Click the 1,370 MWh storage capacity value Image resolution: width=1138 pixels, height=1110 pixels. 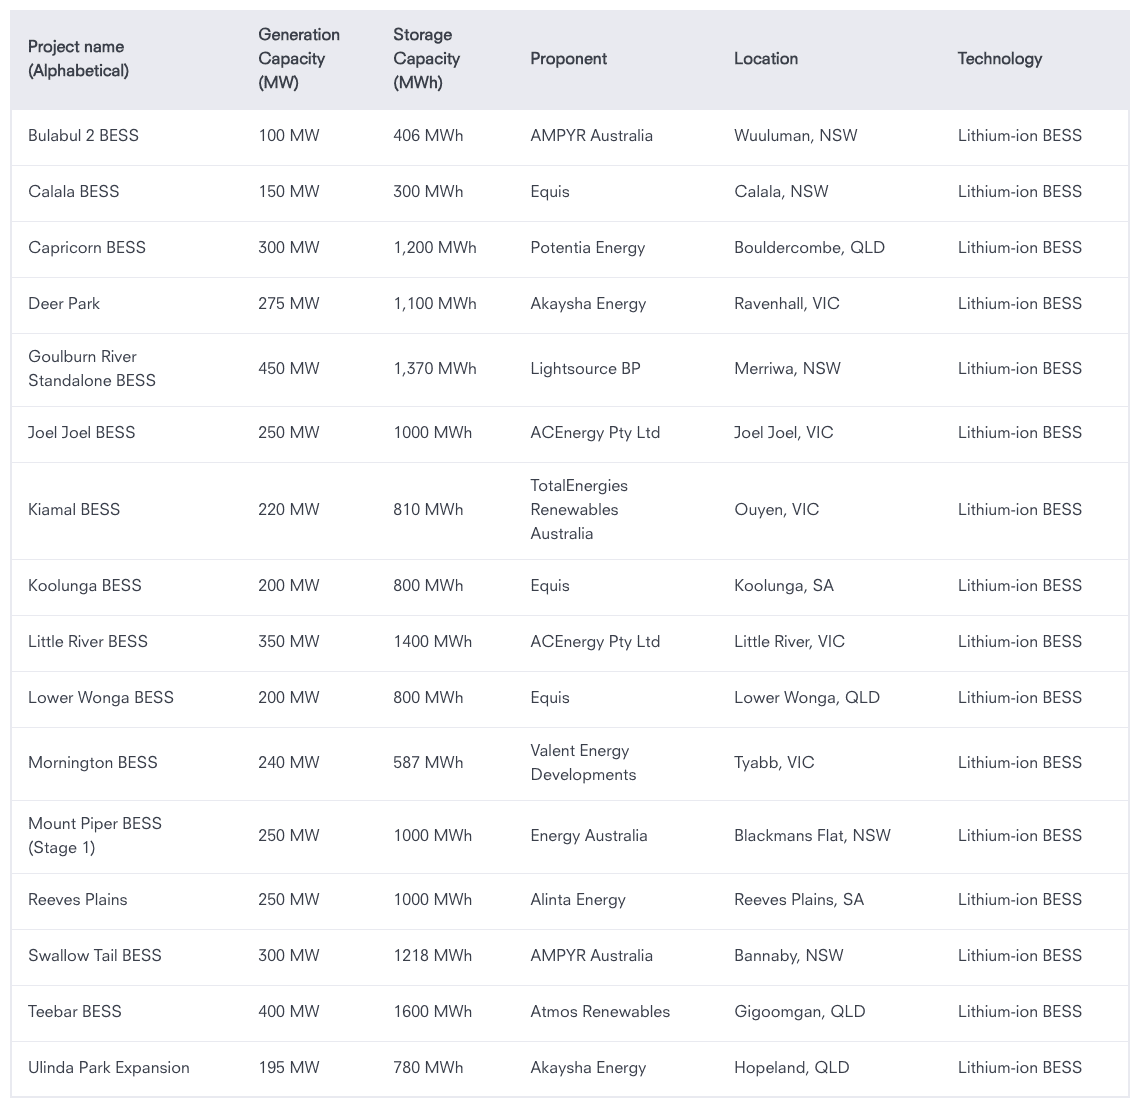434,369
